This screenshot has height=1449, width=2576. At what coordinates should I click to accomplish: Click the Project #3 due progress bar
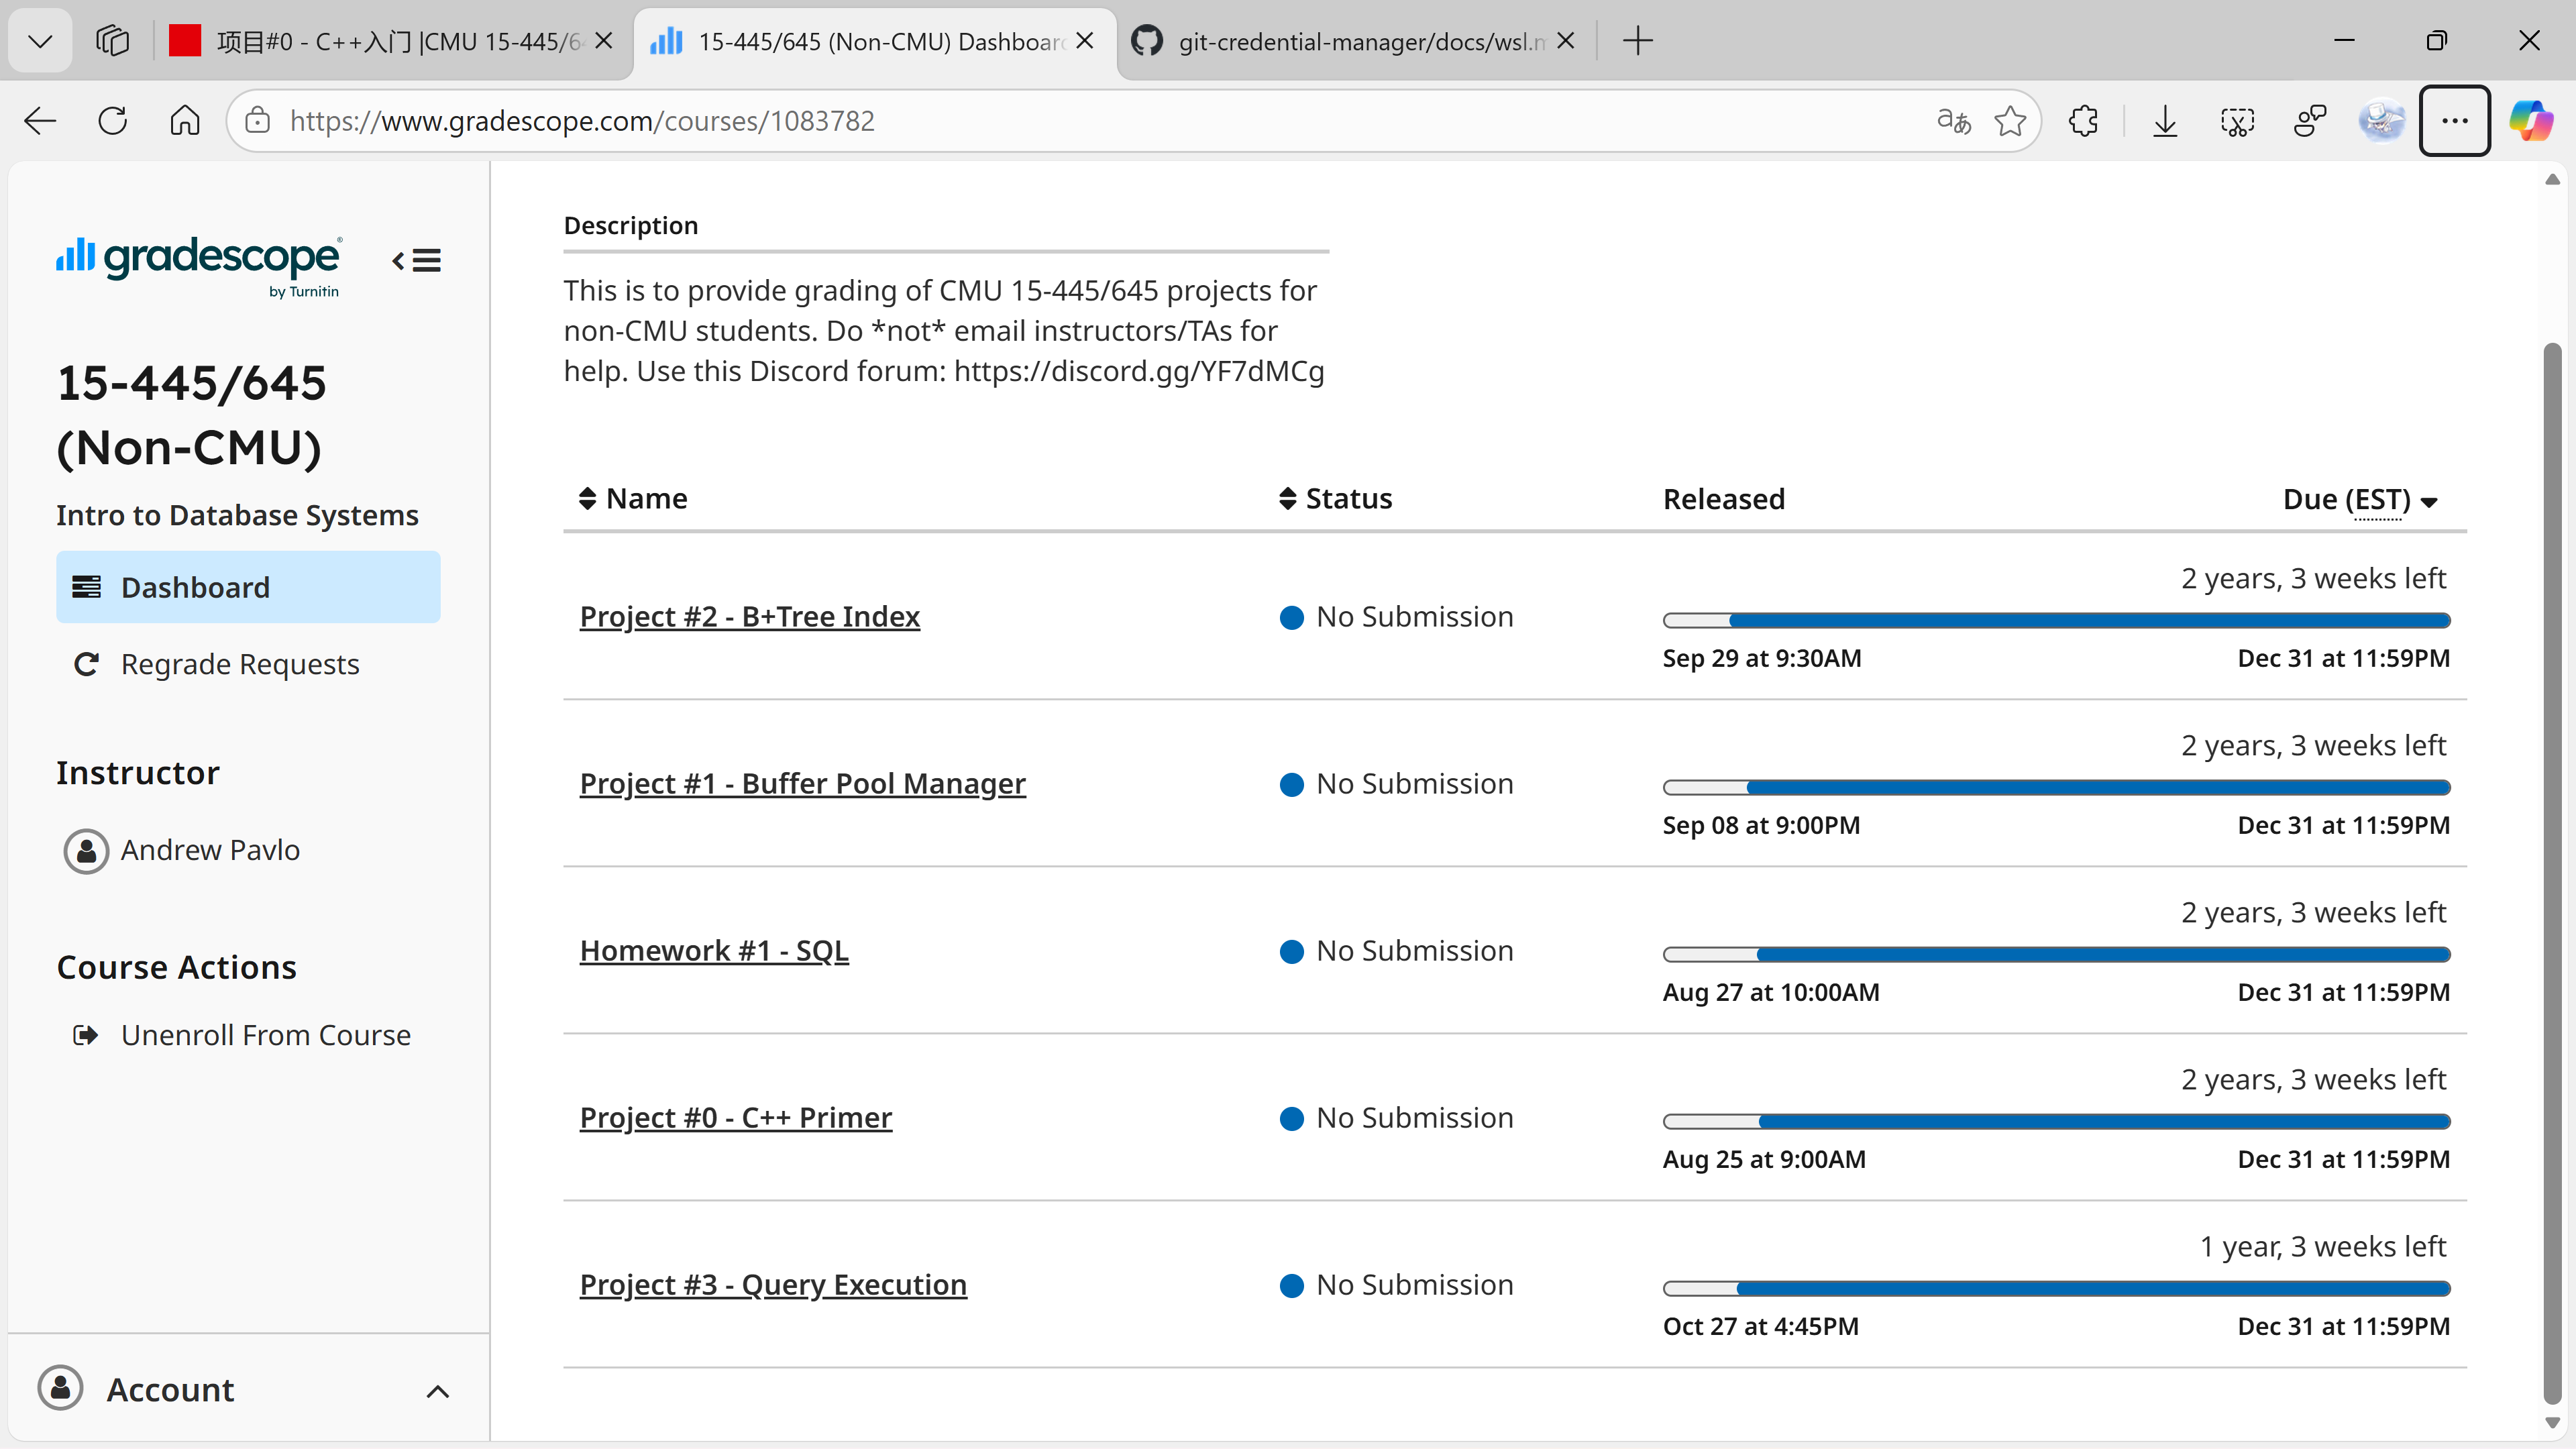[x=2056, y=1288]
